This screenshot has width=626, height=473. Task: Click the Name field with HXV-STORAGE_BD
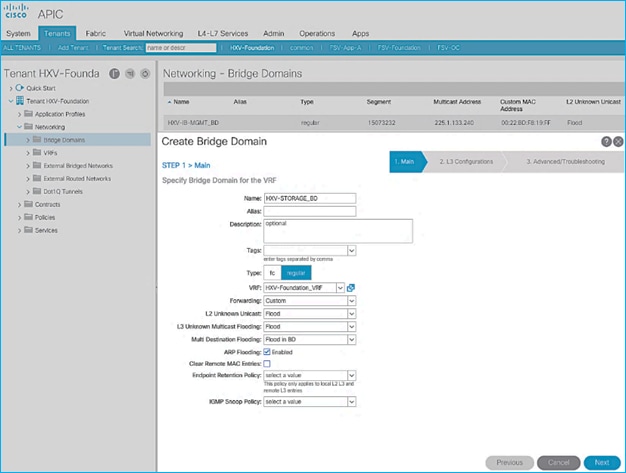[310, 198]
